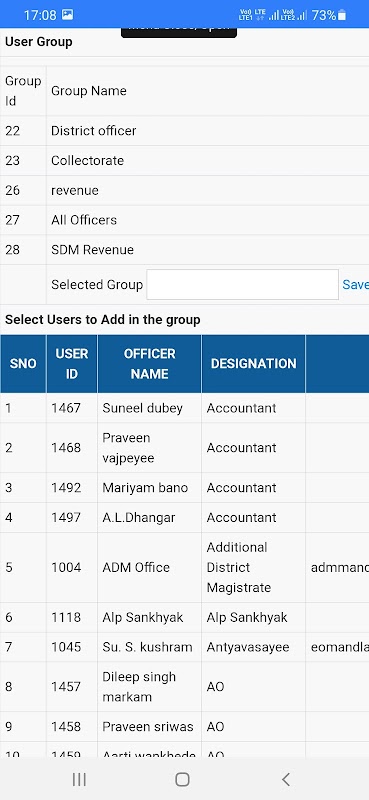Viewport: 369px width, 800px height.
Task: Select the District officer group row
Action: coord(184,131)
